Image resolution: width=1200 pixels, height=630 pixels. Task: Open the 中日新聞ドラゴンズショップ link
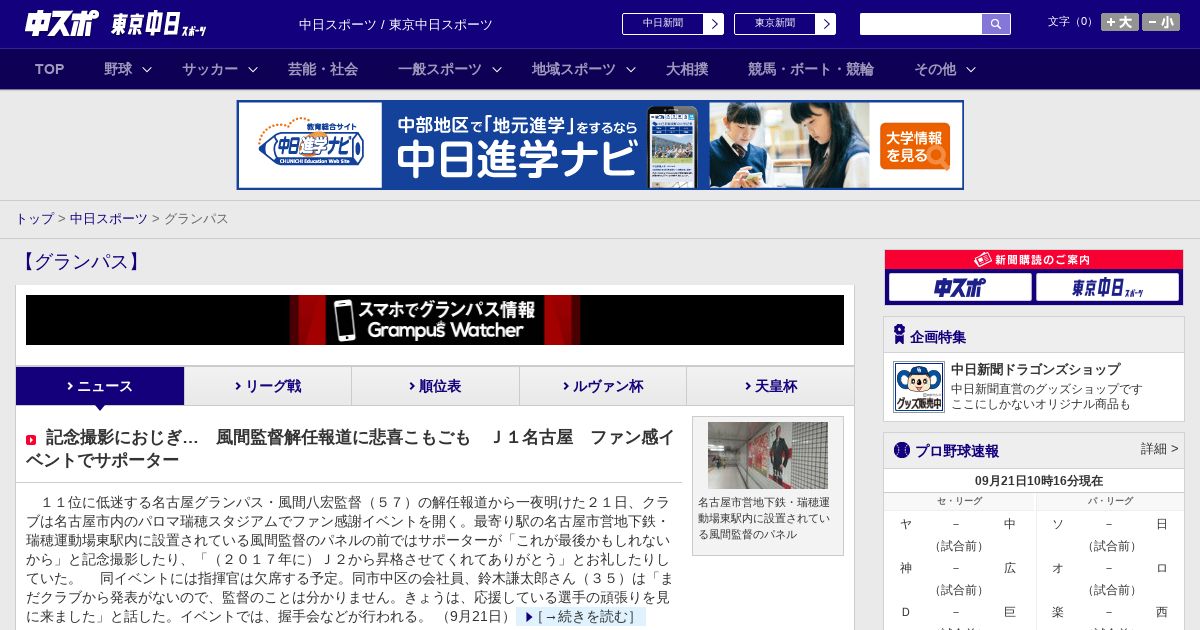pyautogui.click(x=1035, y=369)
